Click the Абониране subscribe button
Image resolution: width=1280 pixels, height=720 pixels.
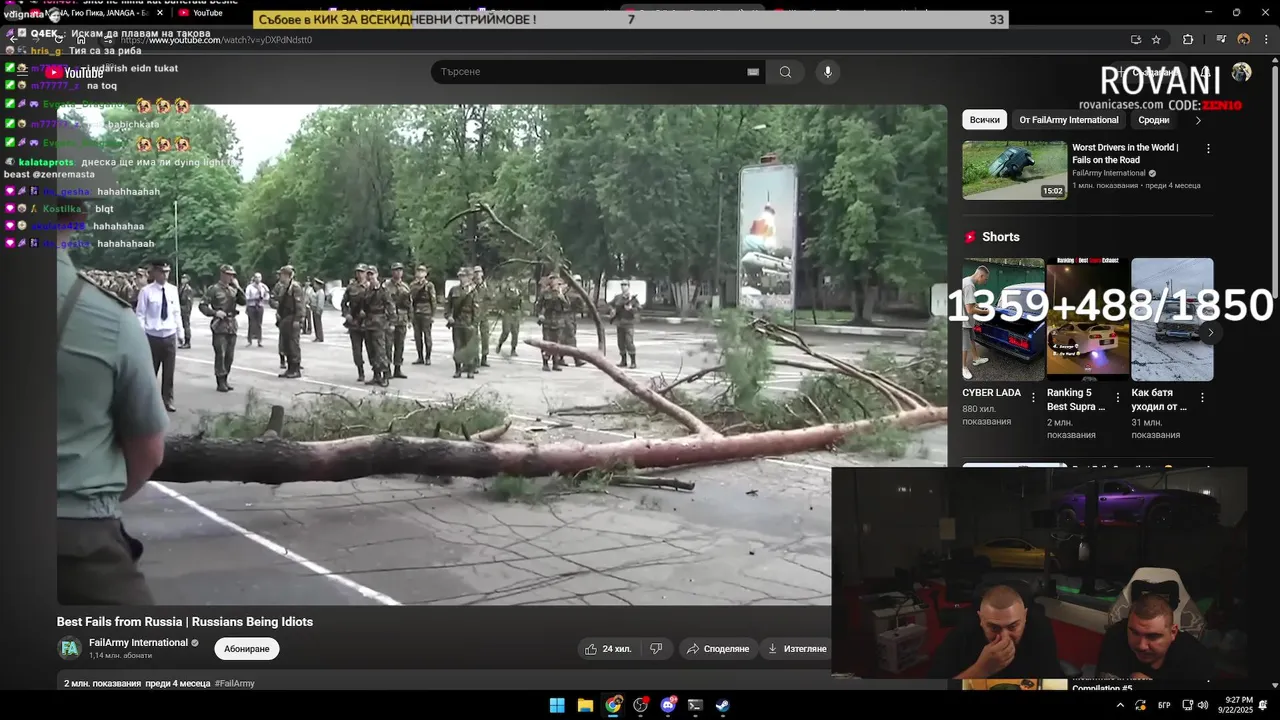point(247,649)
